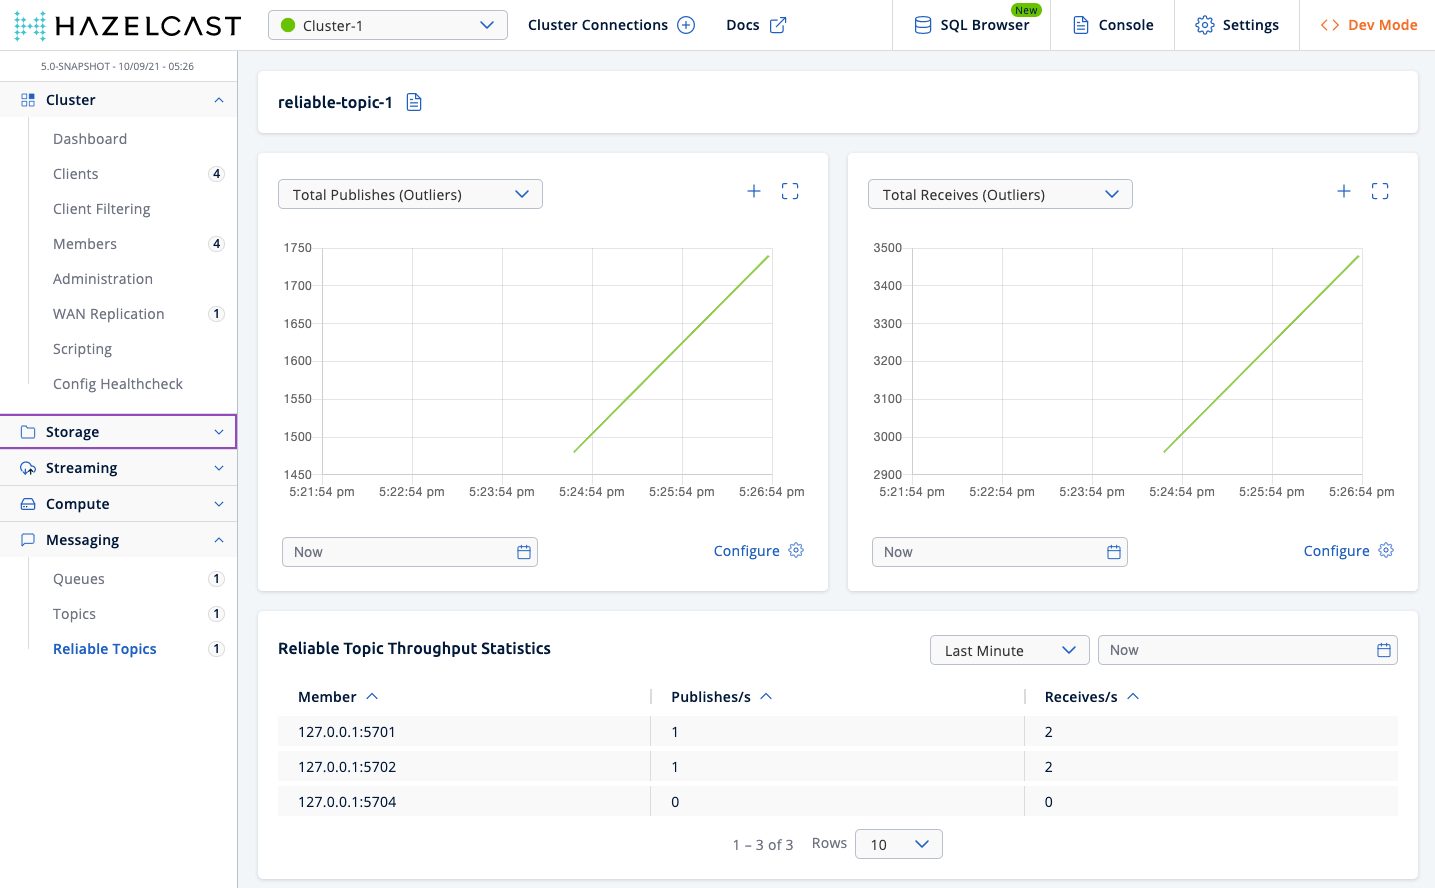Open the SQL Browser tab
This screenshot has width=1435, height=888.
click(x=971, y=25)
